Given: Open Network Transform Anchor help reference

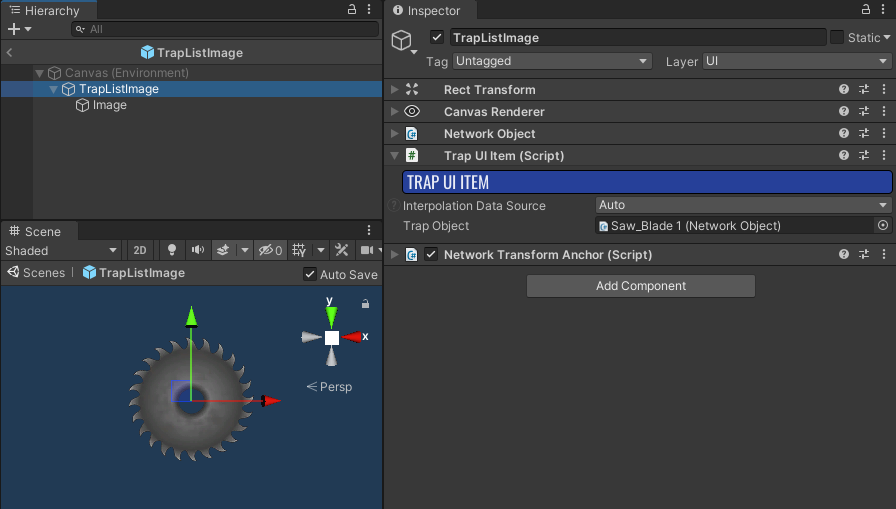Looking at the screenshot, I should [x=843, y=254].
